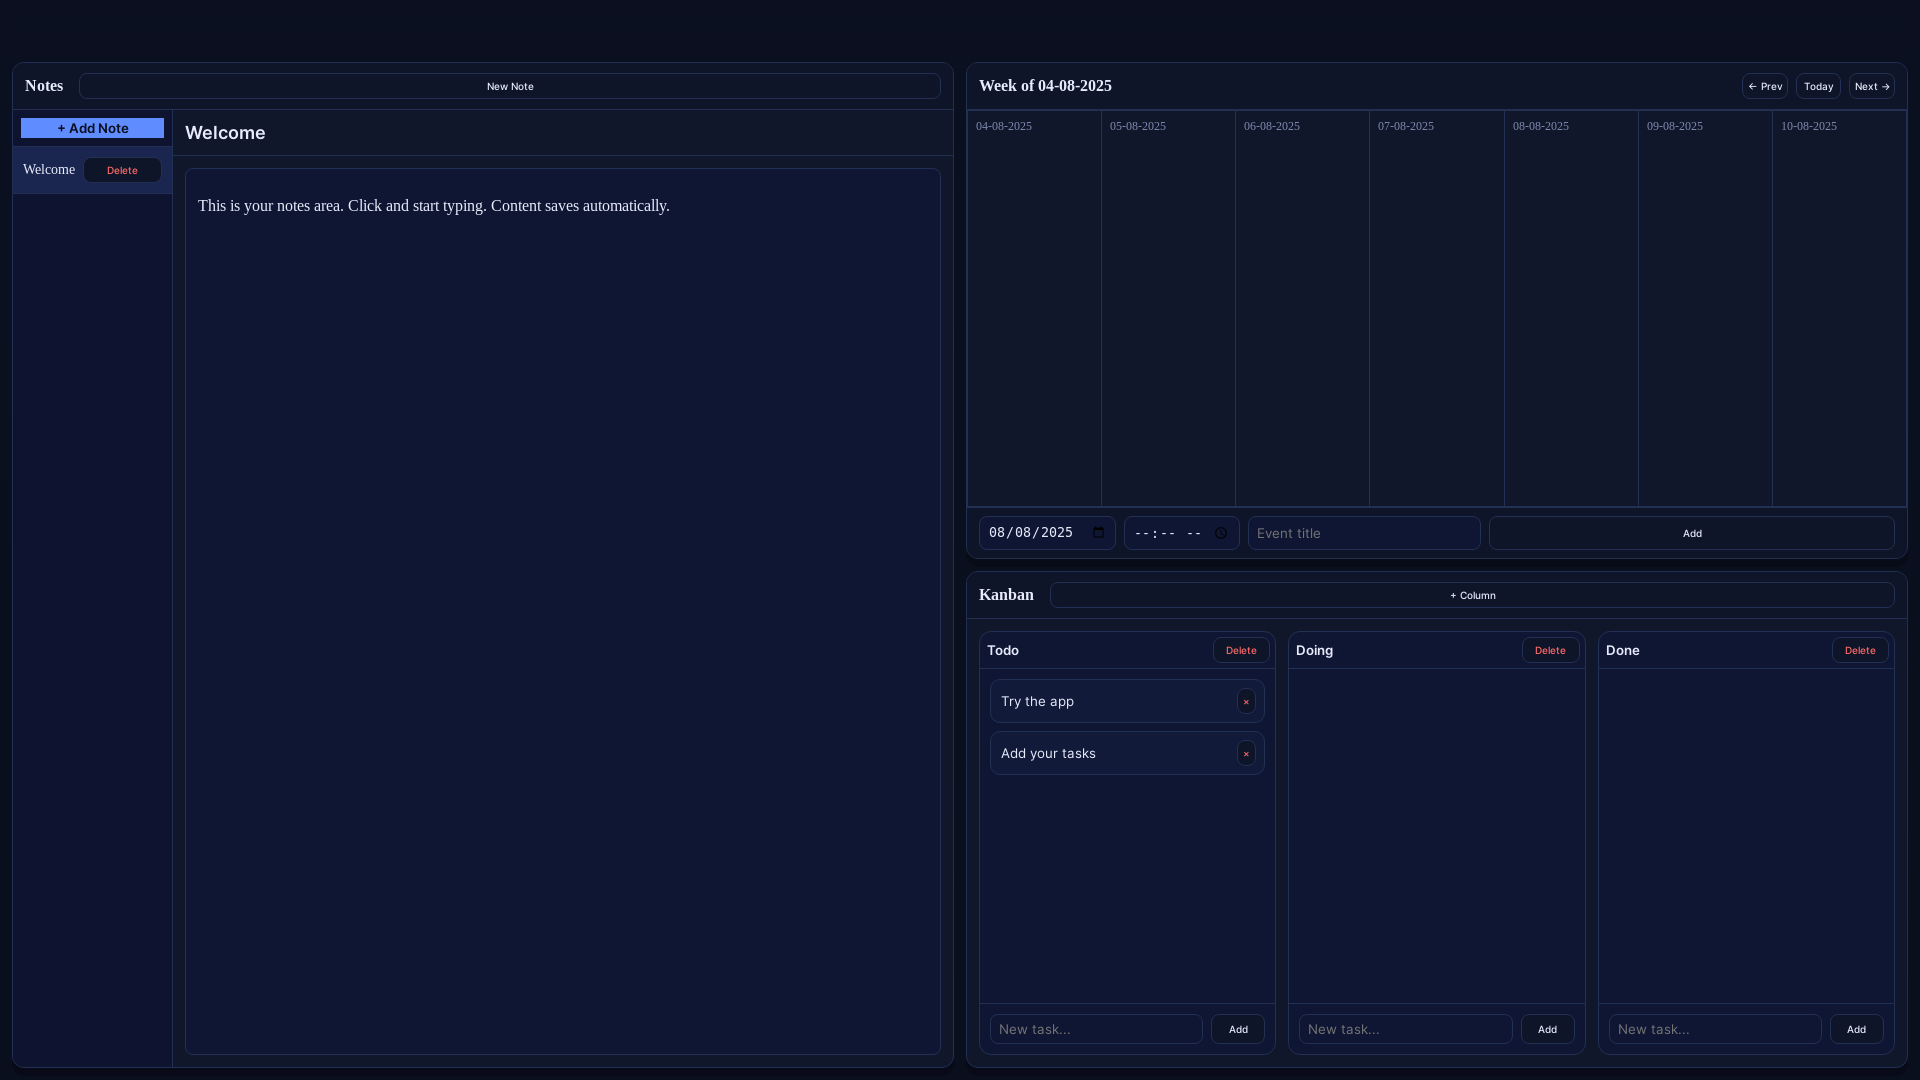The image size is (1920, 1080).
Task: Click the New Note button in Notes header
Action: coord(510,86)
